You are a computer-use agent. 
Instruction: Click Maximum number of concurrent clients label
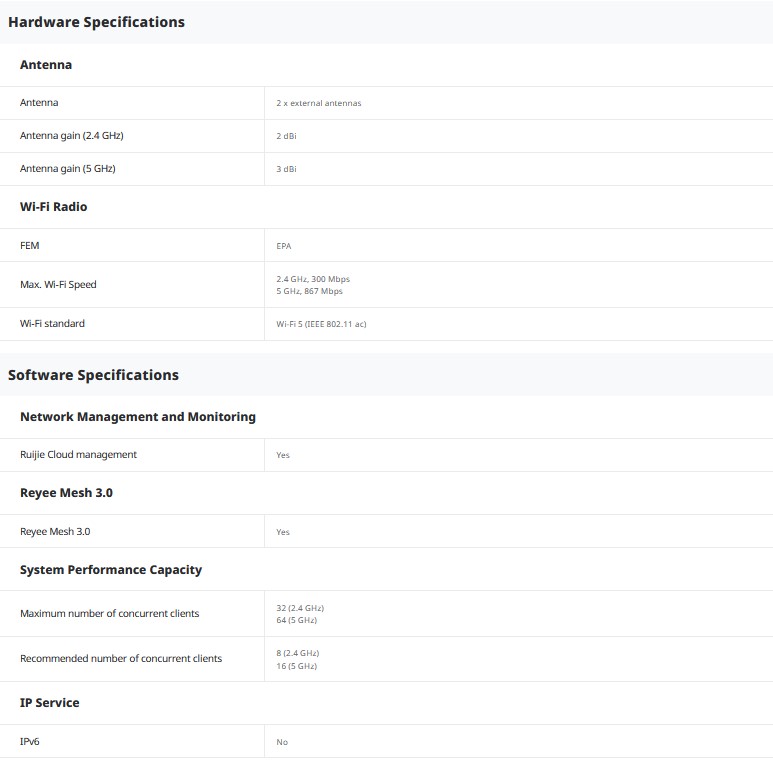tap(109, 614)
